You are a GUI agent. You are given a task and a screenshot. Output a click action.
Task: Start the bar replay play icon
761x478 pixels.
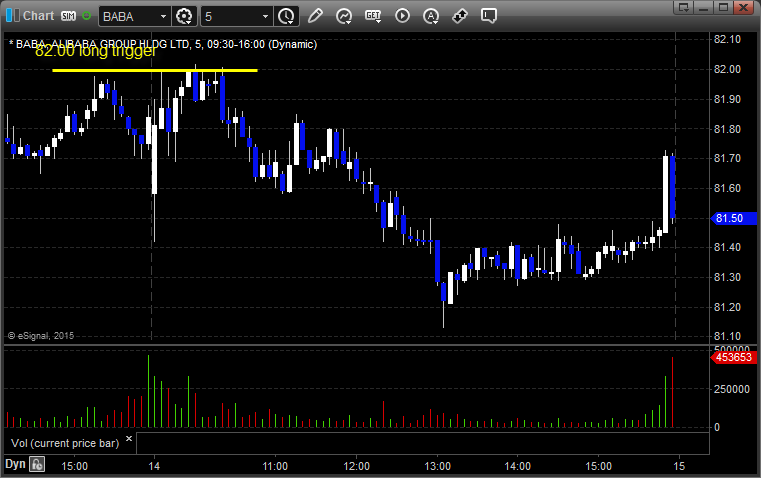(402, 16)
